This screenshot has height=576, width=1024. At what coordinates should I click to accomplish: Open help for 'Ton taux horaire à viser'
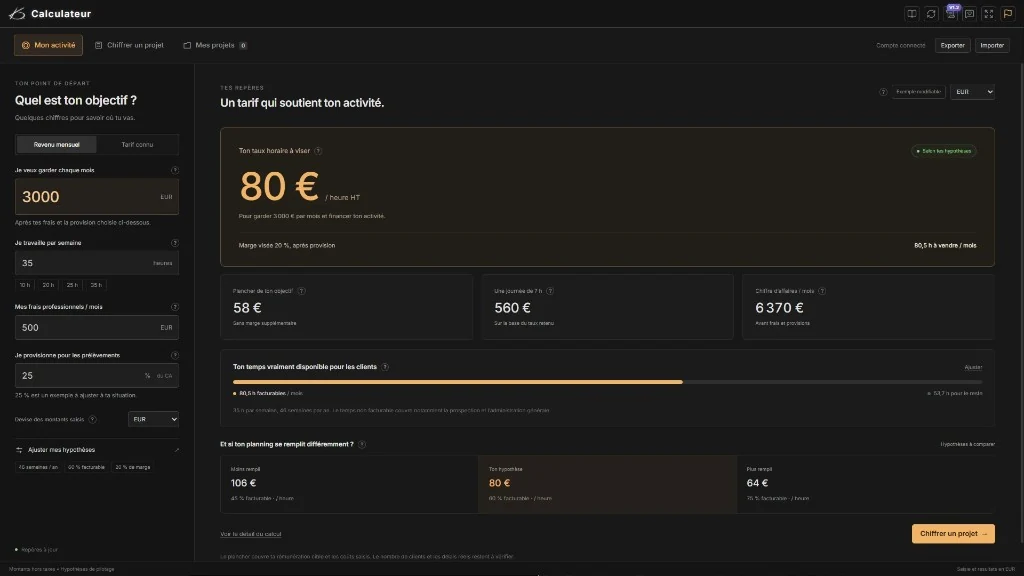click(x=318, y=151)
